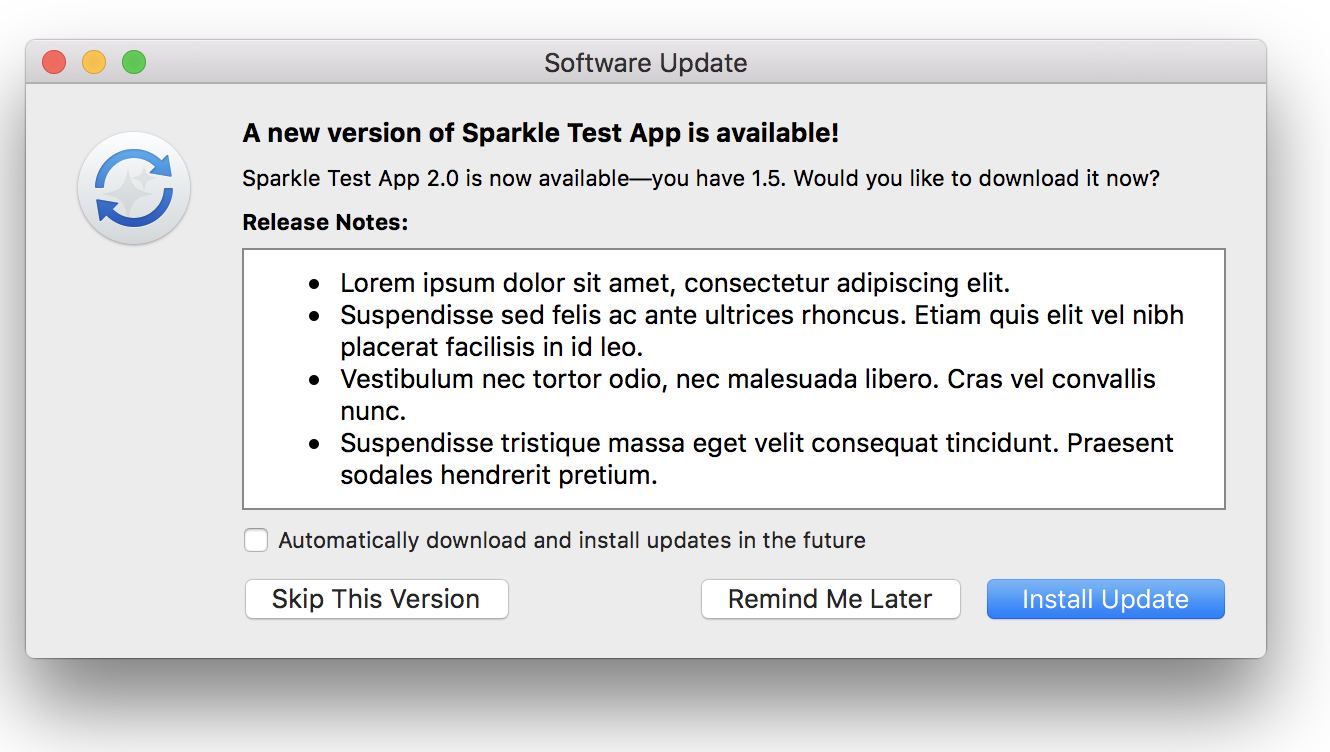Zoom window with the green button
Image resolution: width=1330 pixels, height=752 pixels.
tap(134, 62)
